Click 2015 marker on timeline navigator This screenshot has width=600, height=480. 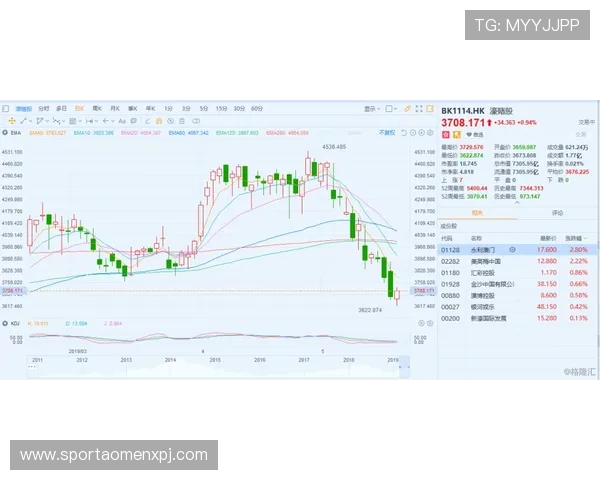(215, 360)
